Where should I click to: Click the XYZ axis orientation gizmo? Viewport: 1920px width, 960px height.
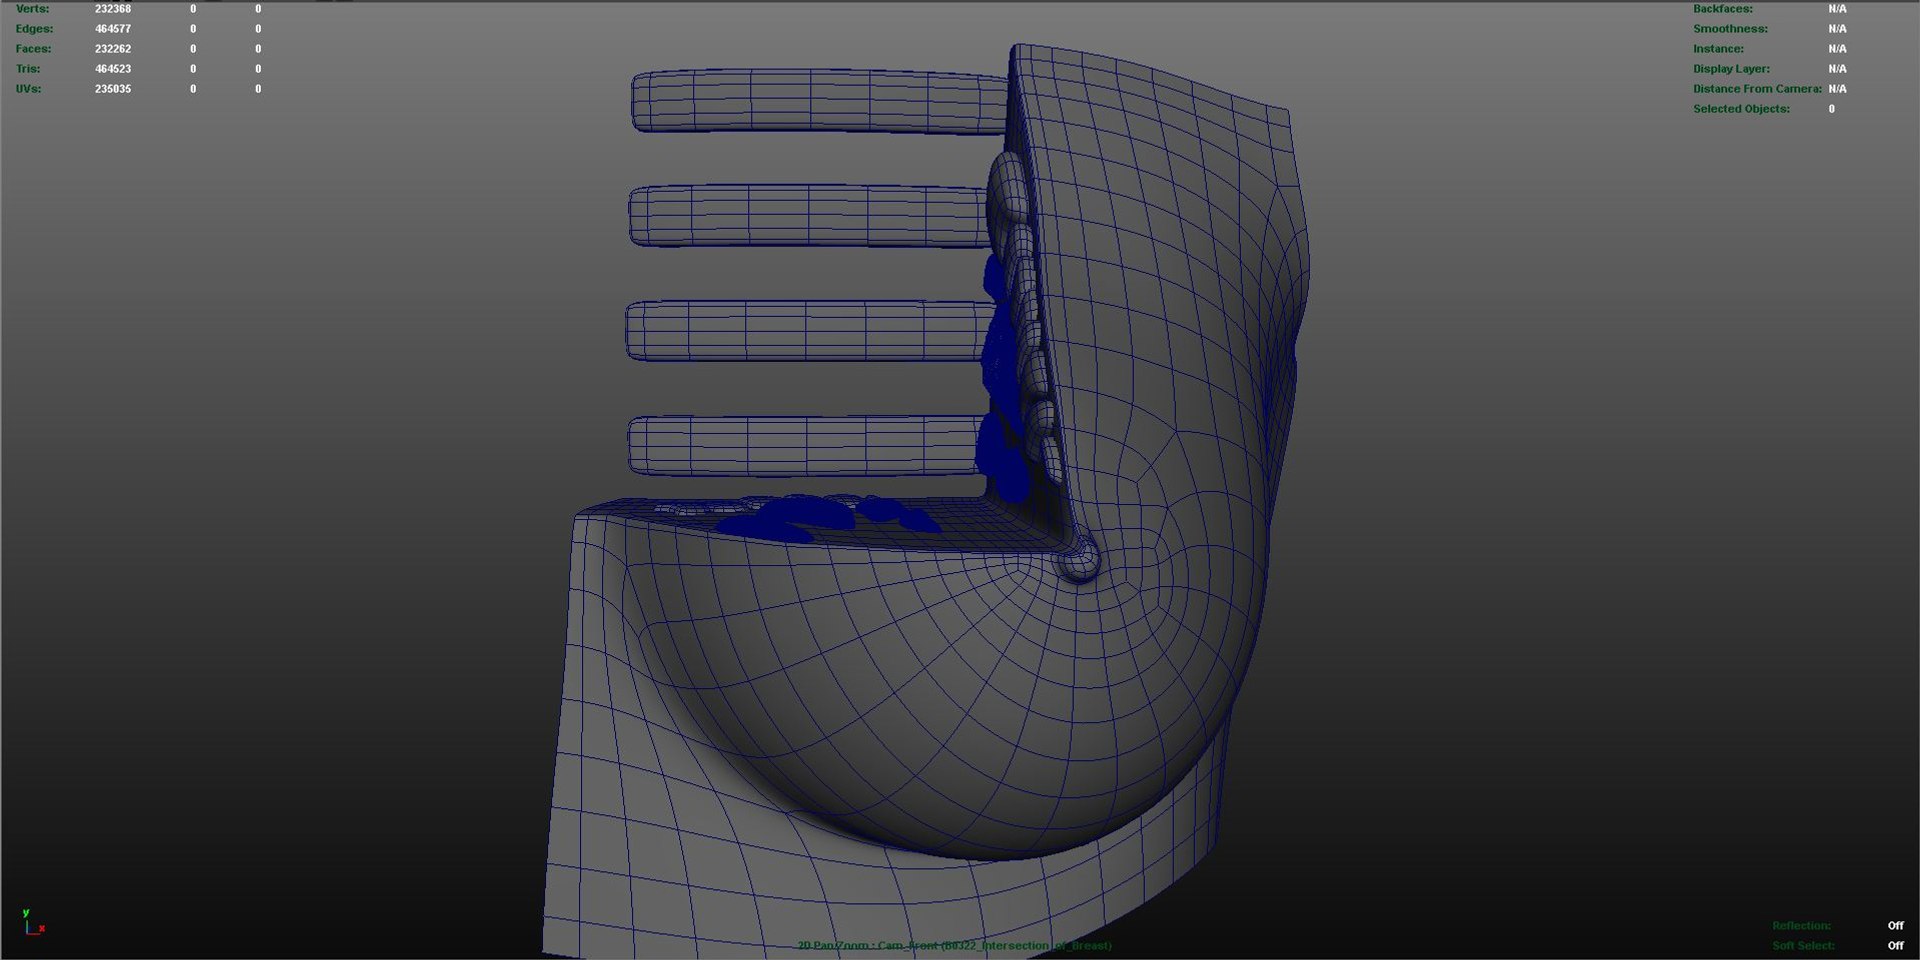(33, 922)
